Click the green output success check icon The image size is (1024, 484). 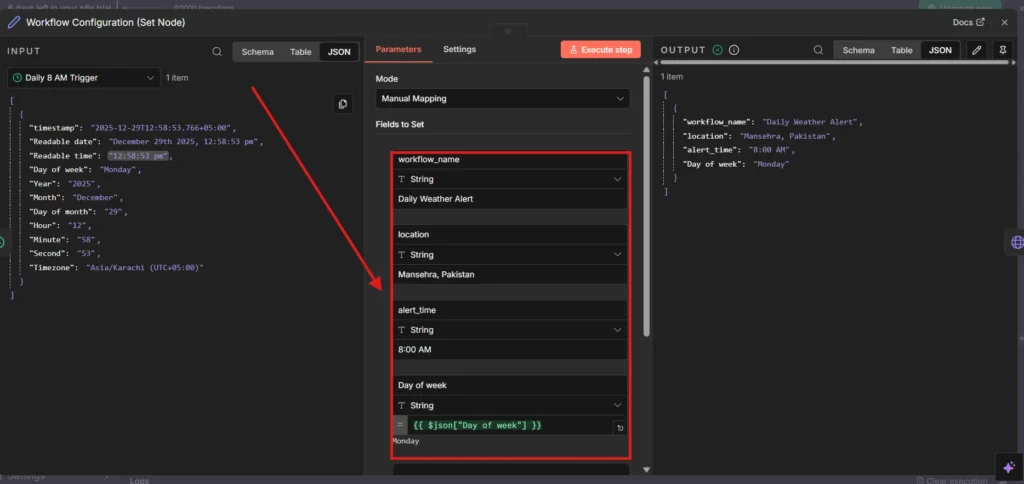(718, 50)
